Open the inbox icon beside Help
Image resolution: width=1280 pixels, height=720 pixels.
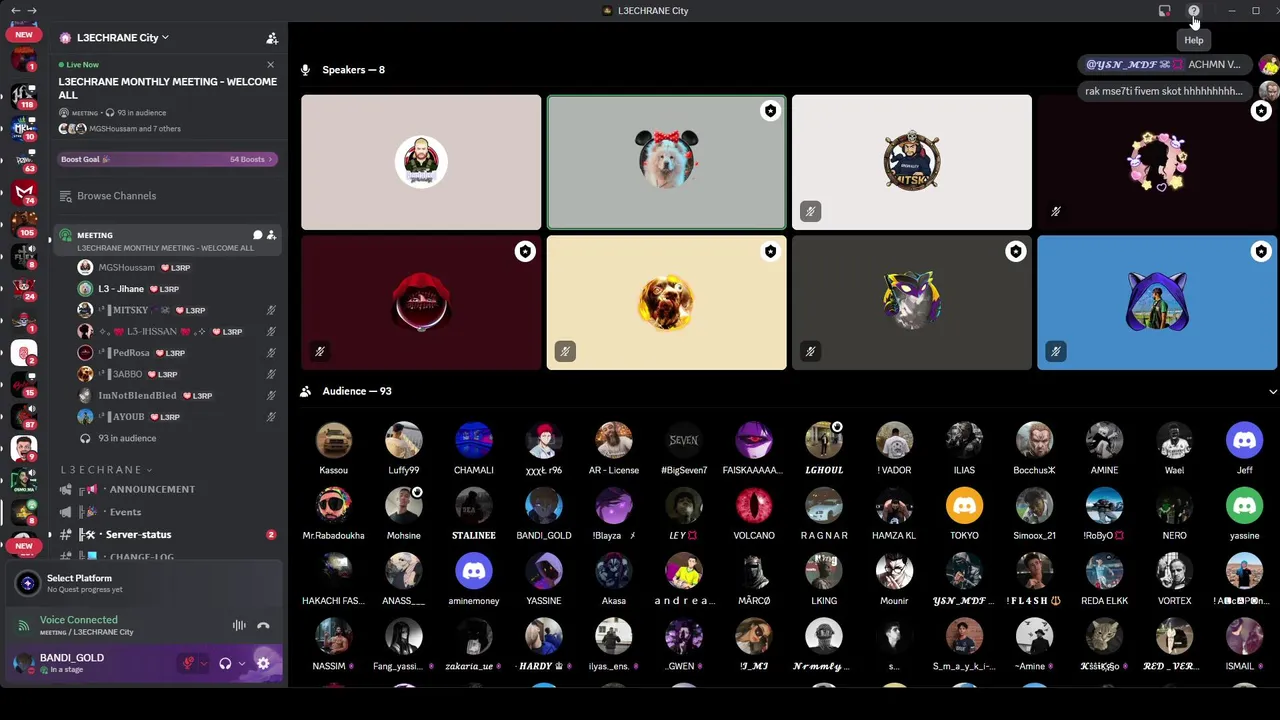[1165, 11]
